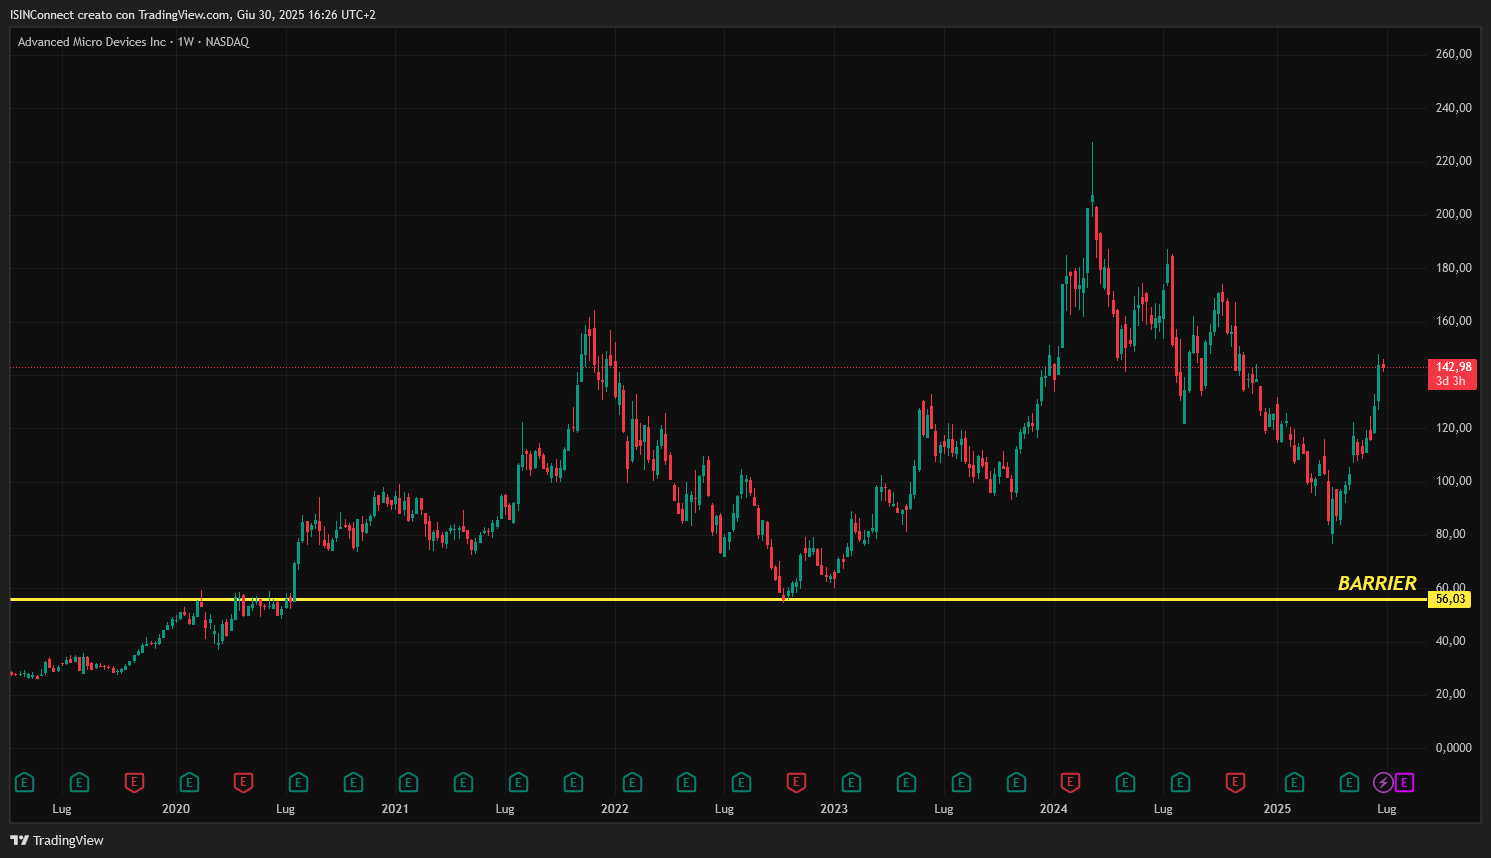This screenshot has height=858, width=1491.
Task: Open the purple upcoming earnings E icon
Action: (1404, 782)
